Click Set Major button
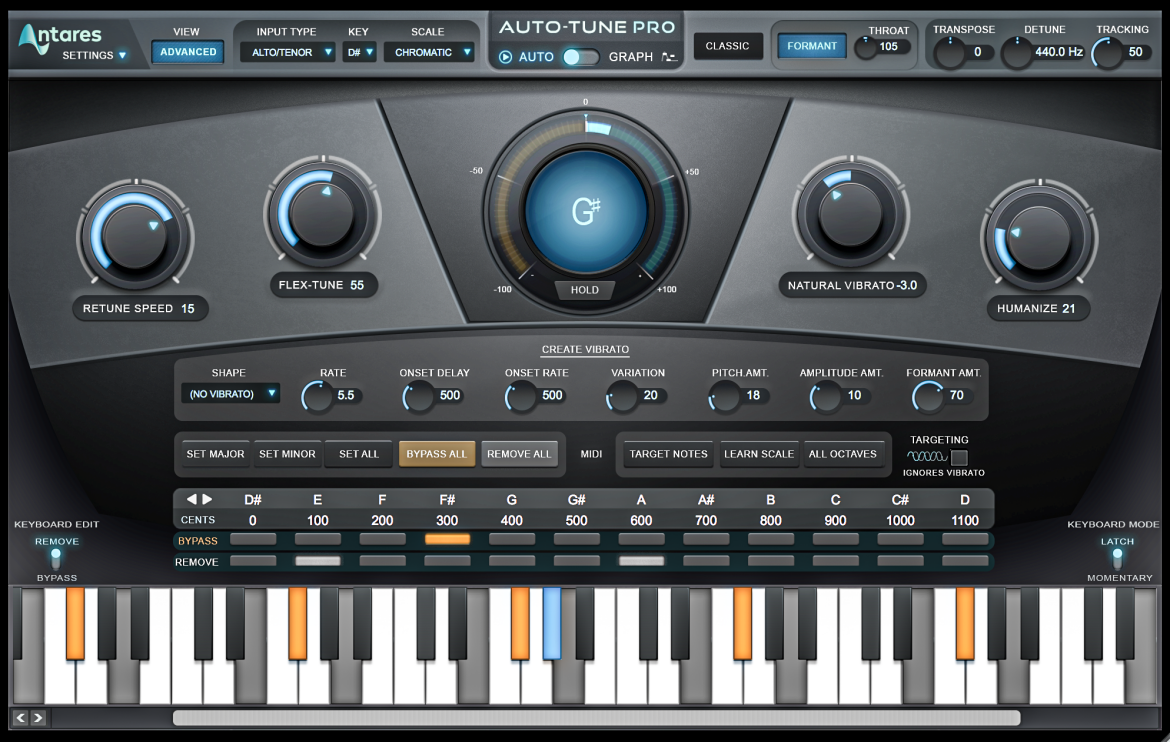Image resolution: width=1170 pixels, height=742 pixels. pos(216,454)
